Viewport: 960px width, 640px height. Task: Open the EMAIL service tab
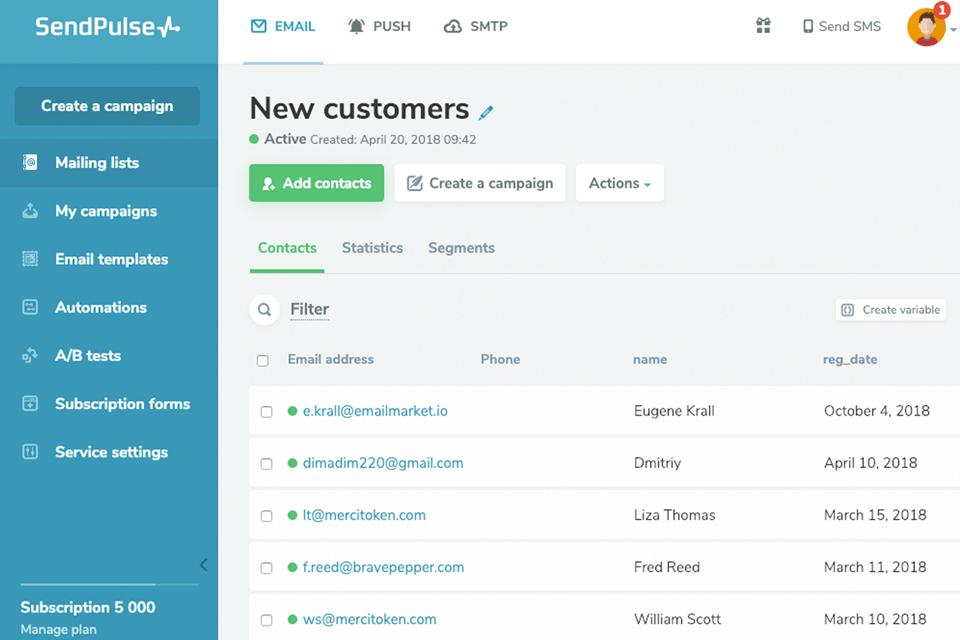click(x=283, y=26)
